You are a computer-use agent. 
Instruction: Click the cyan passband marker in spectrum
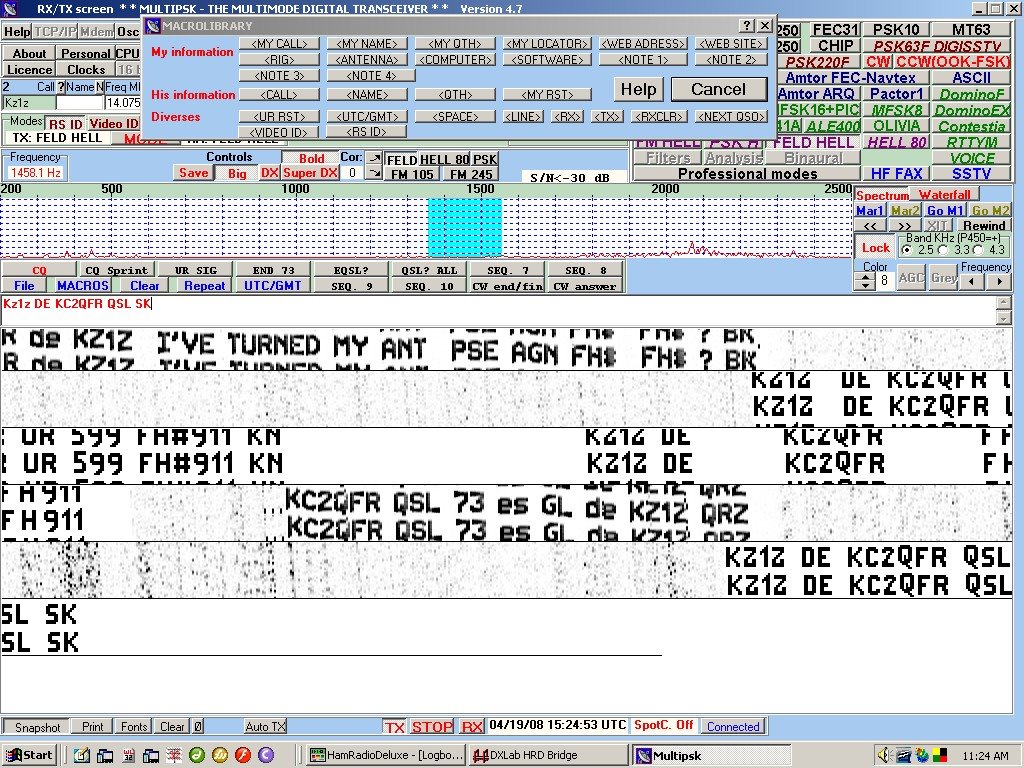(464, 227)
